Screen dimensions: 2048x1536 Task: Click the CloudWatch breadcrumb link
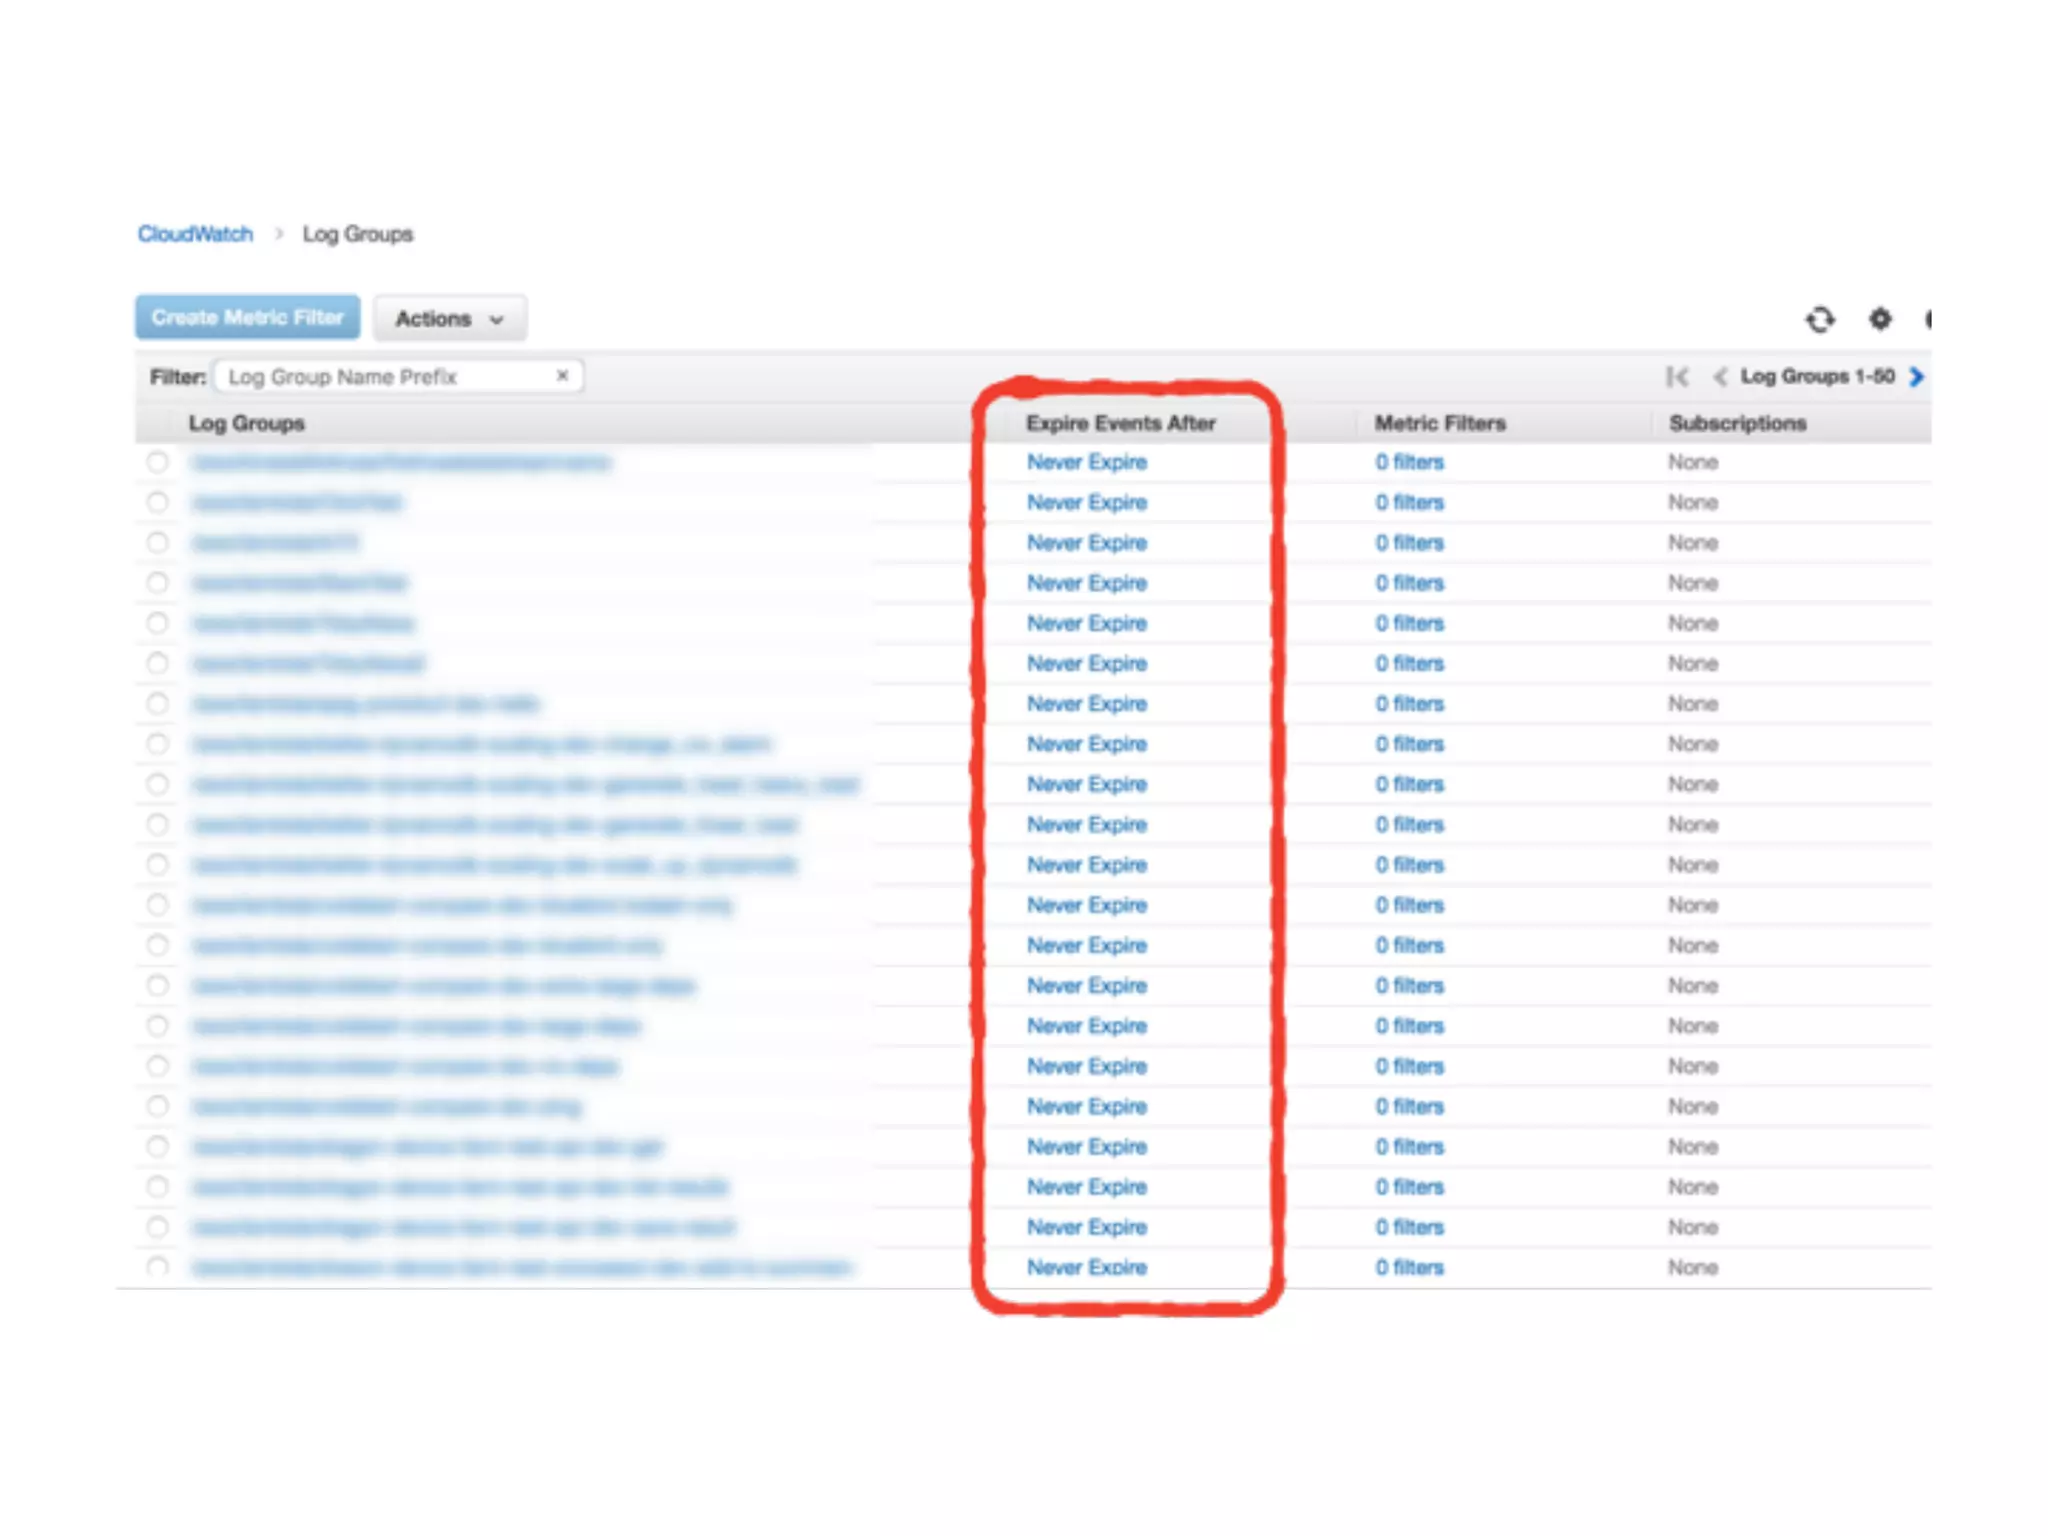pyautogui.click(x=195, y=234)
